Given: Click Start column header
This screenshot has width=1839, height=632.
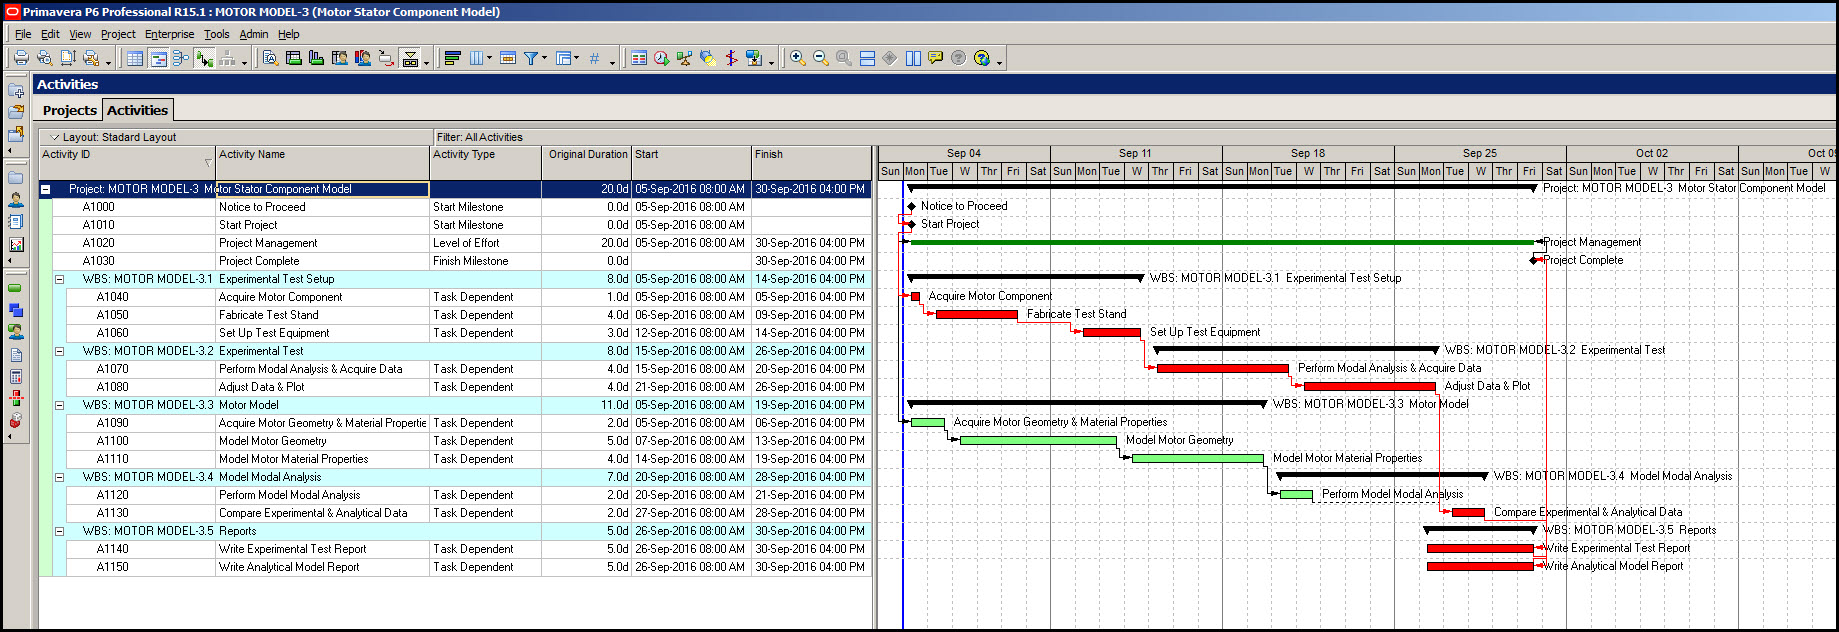Looking at the screenshot, I should click(691, 162).
